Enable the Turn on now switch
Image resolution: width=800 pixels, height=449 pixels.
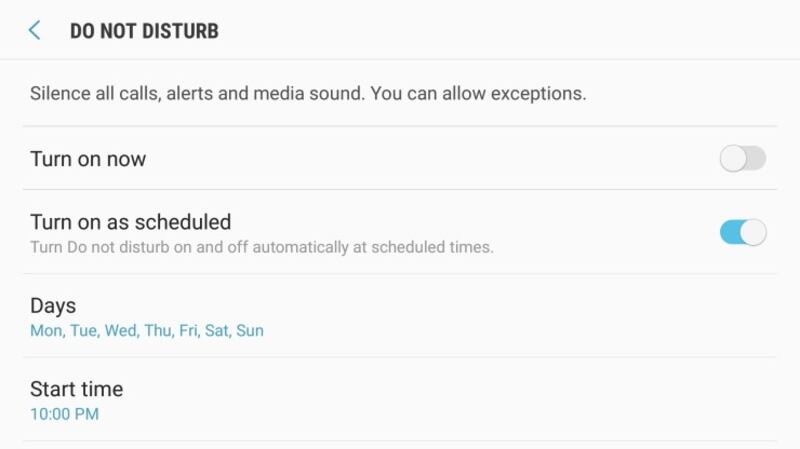[x=742, y=158]
